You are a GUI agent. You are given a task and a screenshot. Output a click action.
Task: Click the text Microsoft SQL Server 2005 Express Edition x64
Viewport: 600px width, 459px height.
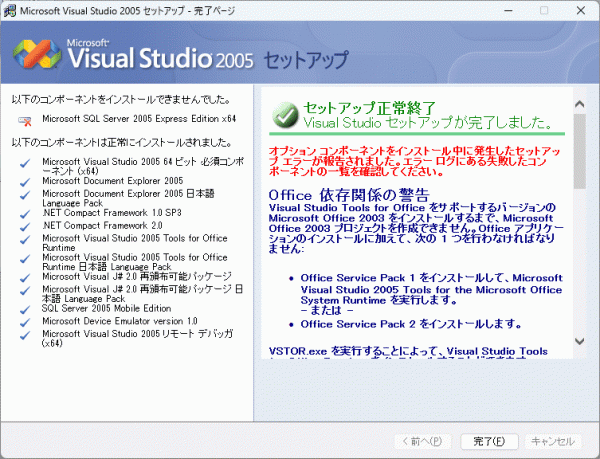(x=139, y=119)
